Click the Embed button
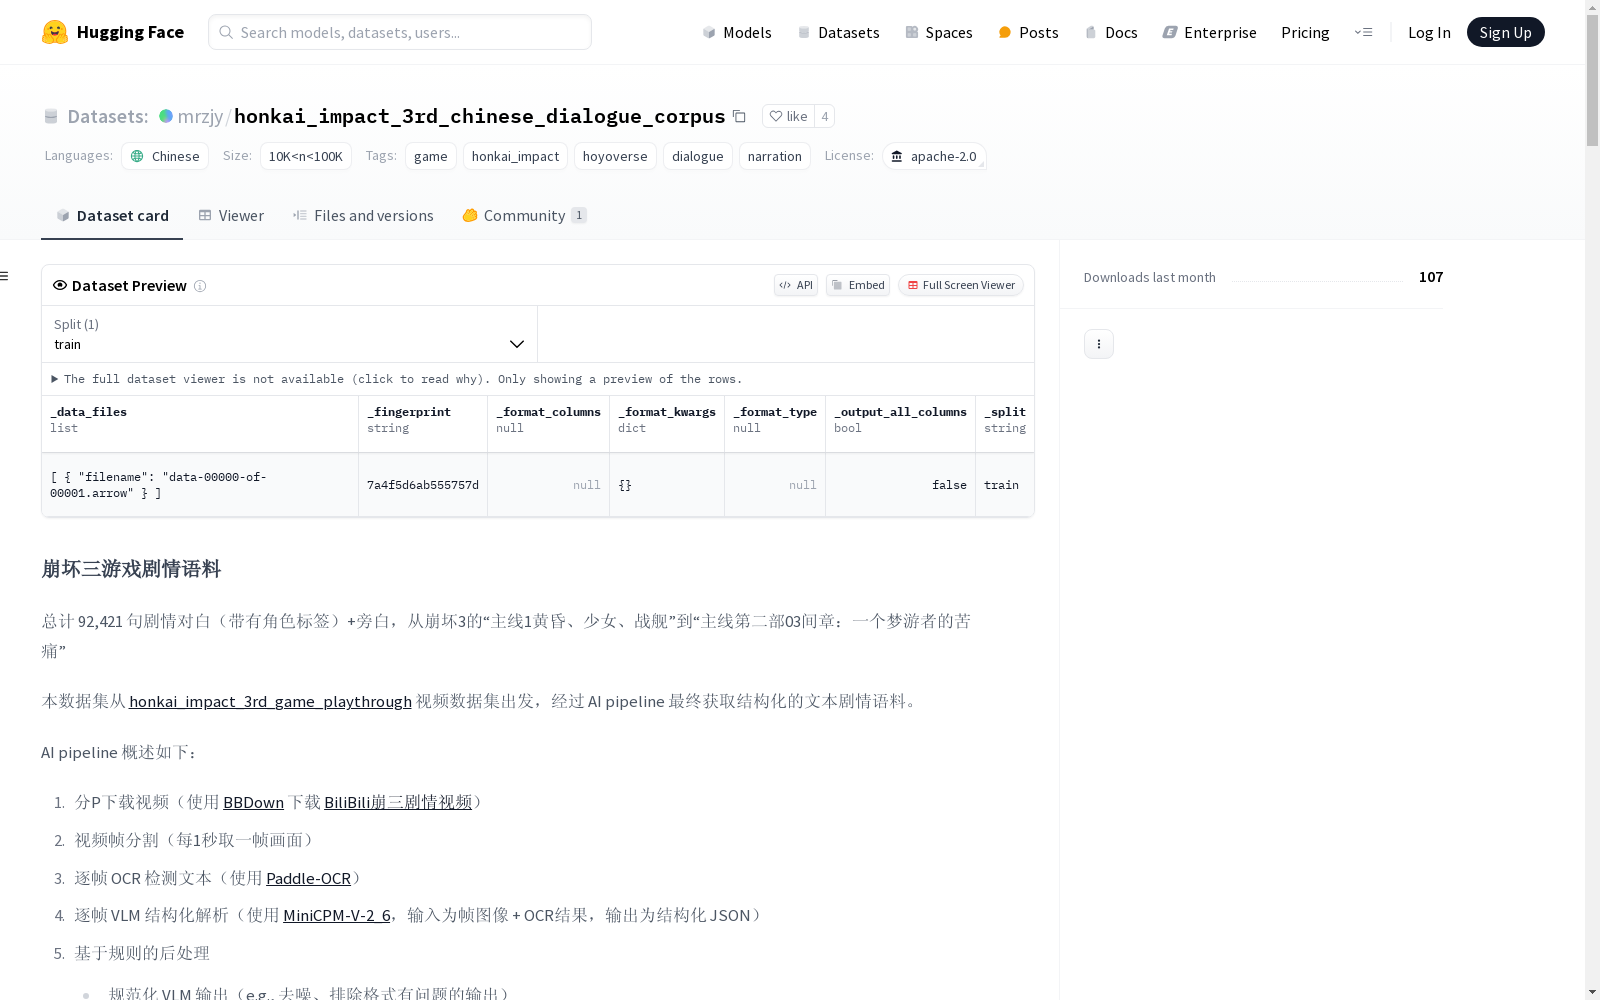 (x=858, y=285)
